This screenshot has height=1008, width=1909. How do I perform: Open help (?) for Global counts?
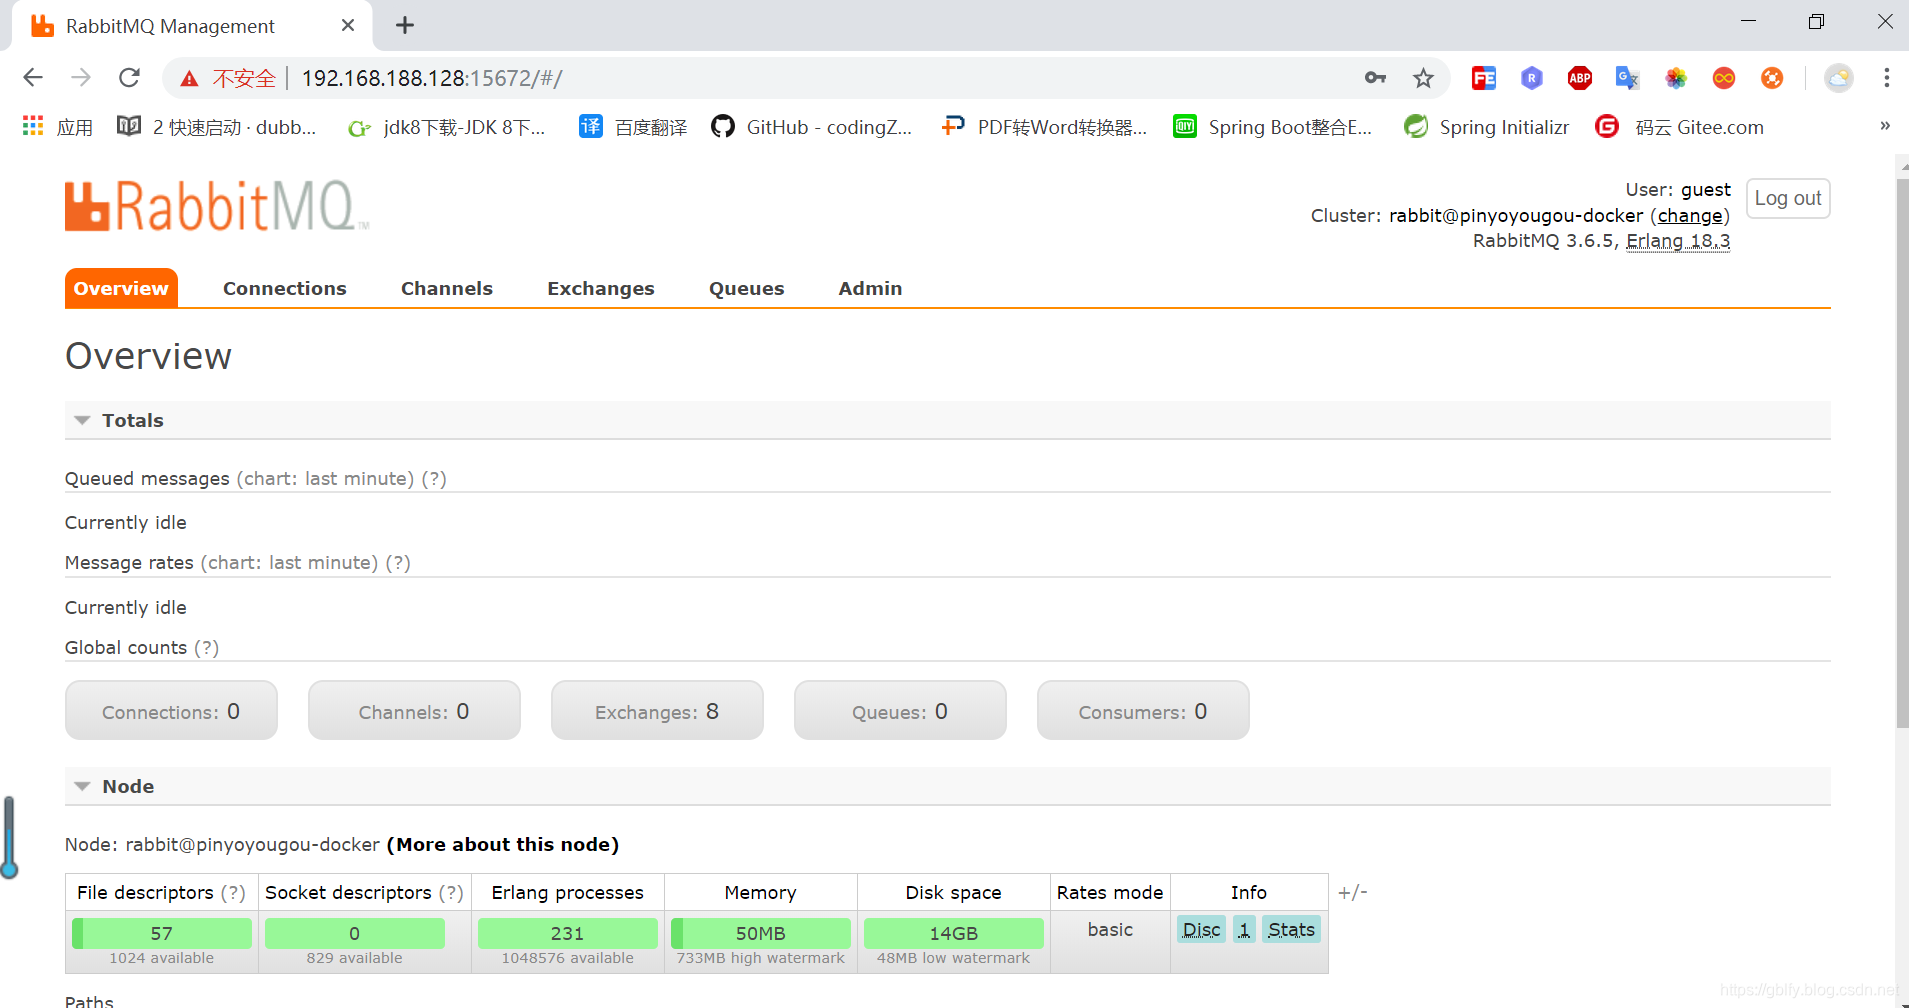pyautogui.click(x=207, y=648)
